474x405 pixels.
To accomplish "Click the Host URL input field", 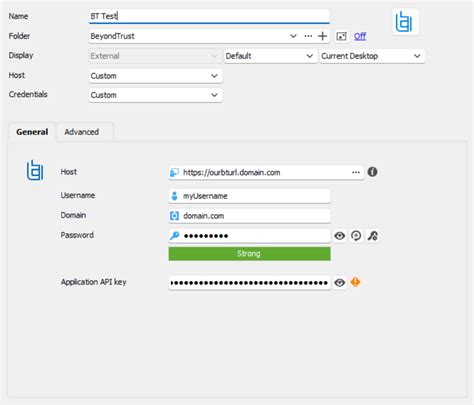I will [266, 172].
